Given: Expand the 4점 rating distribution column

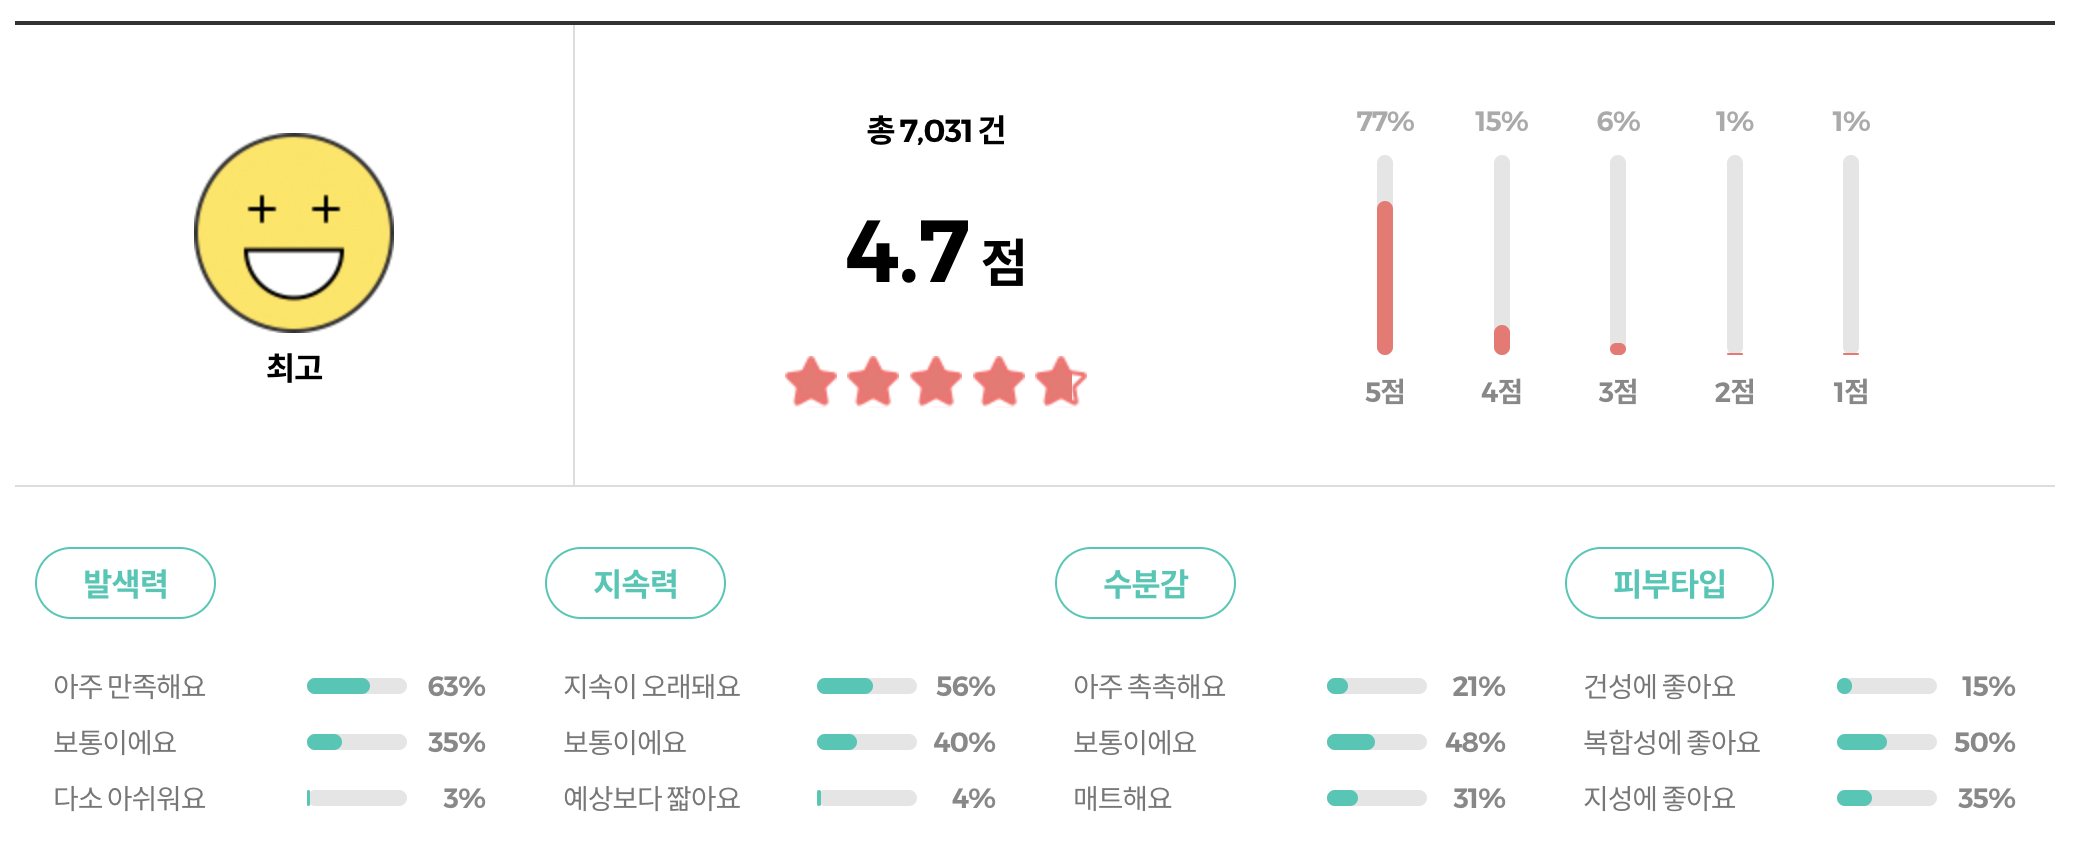Looking at the screenshot, I should point(1500,255).
